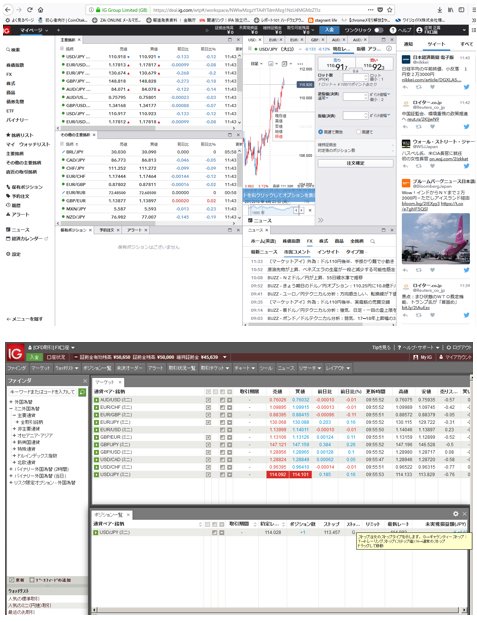Click the Firefox reload page icon
The image size is (477, 622).
click(30, 10)
